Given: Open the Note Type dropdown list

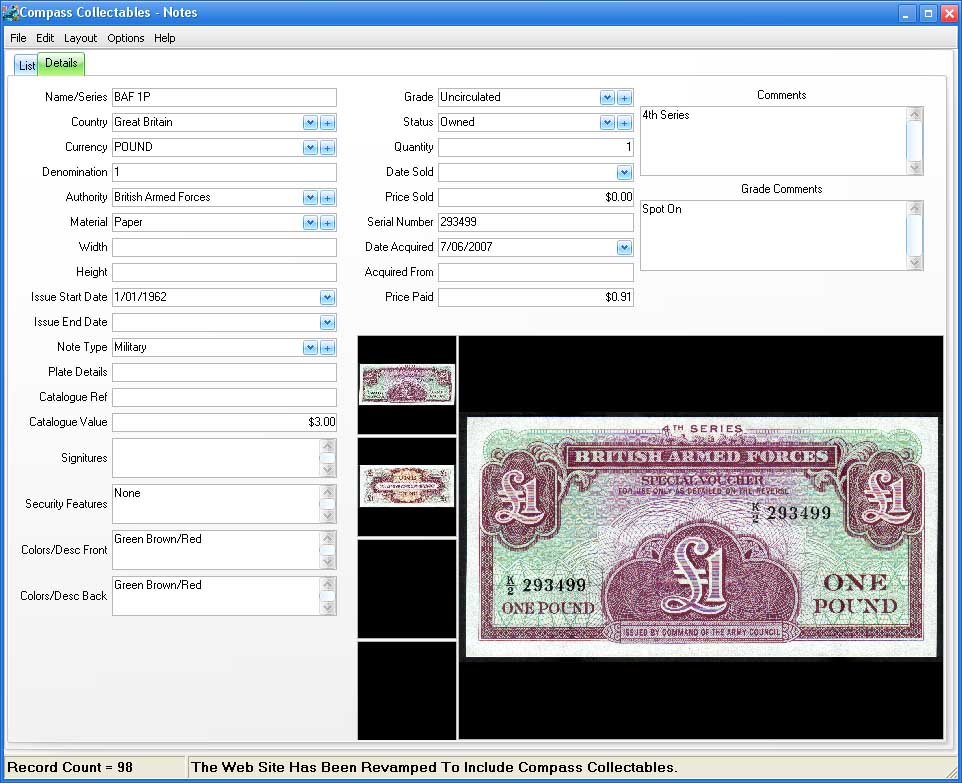Looking at the screenshot, I should click(310, 348).
